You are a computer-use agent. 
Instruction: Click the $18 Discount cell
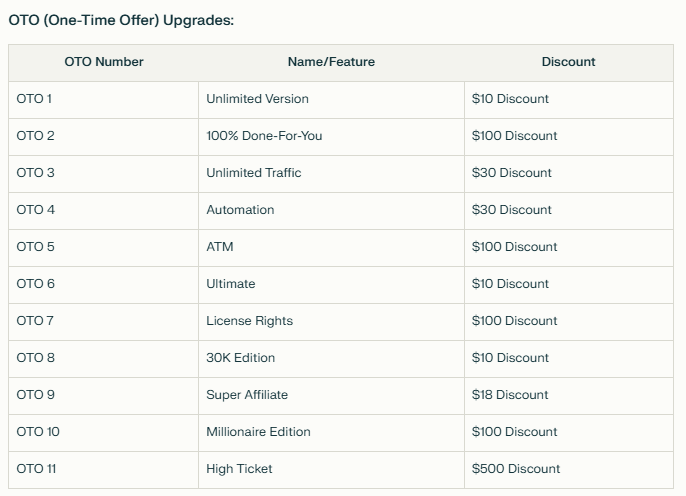[568, 395]
